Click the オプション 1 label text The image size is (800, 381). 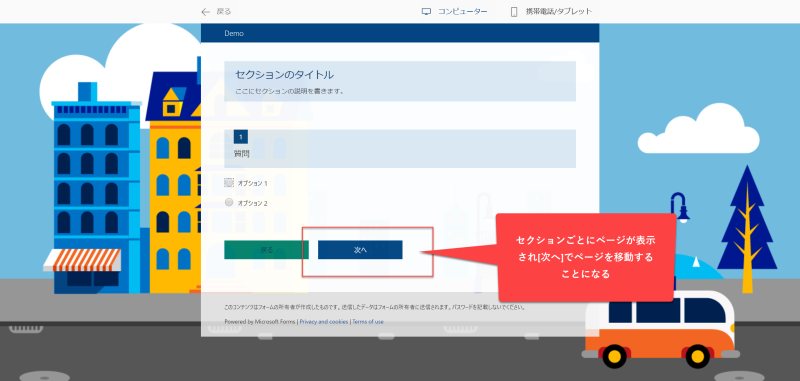(x=253, y=183)
